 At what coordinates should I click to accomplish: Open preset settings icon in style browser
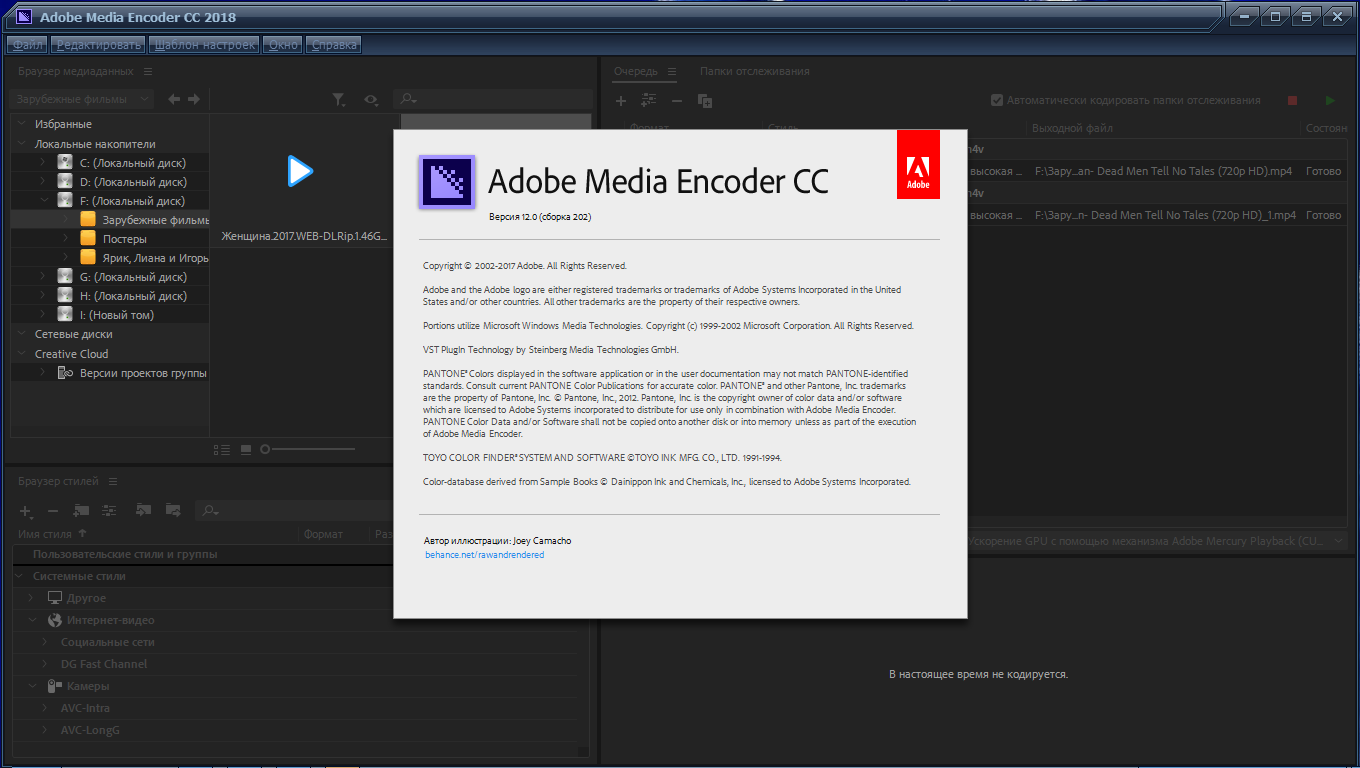(110, 511)
